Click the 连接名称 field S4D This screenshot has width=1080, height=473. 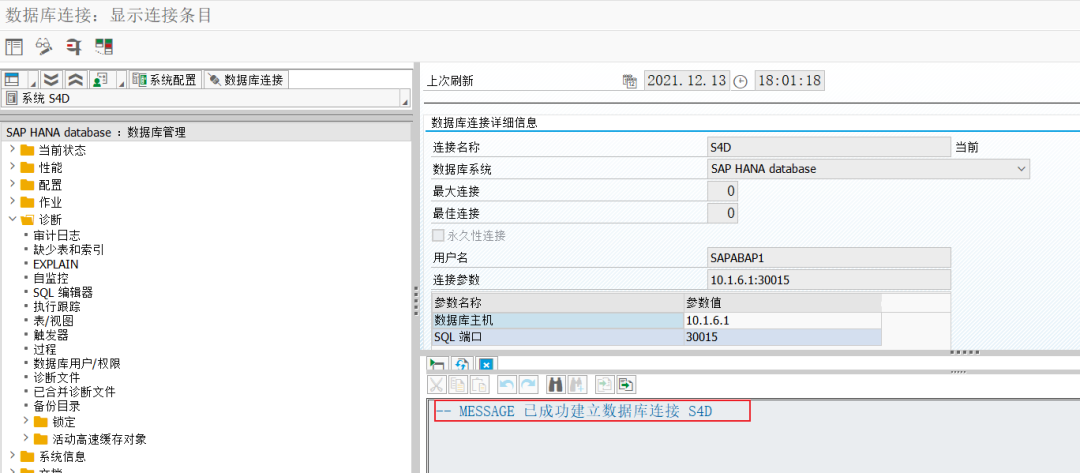pos(829,147)
